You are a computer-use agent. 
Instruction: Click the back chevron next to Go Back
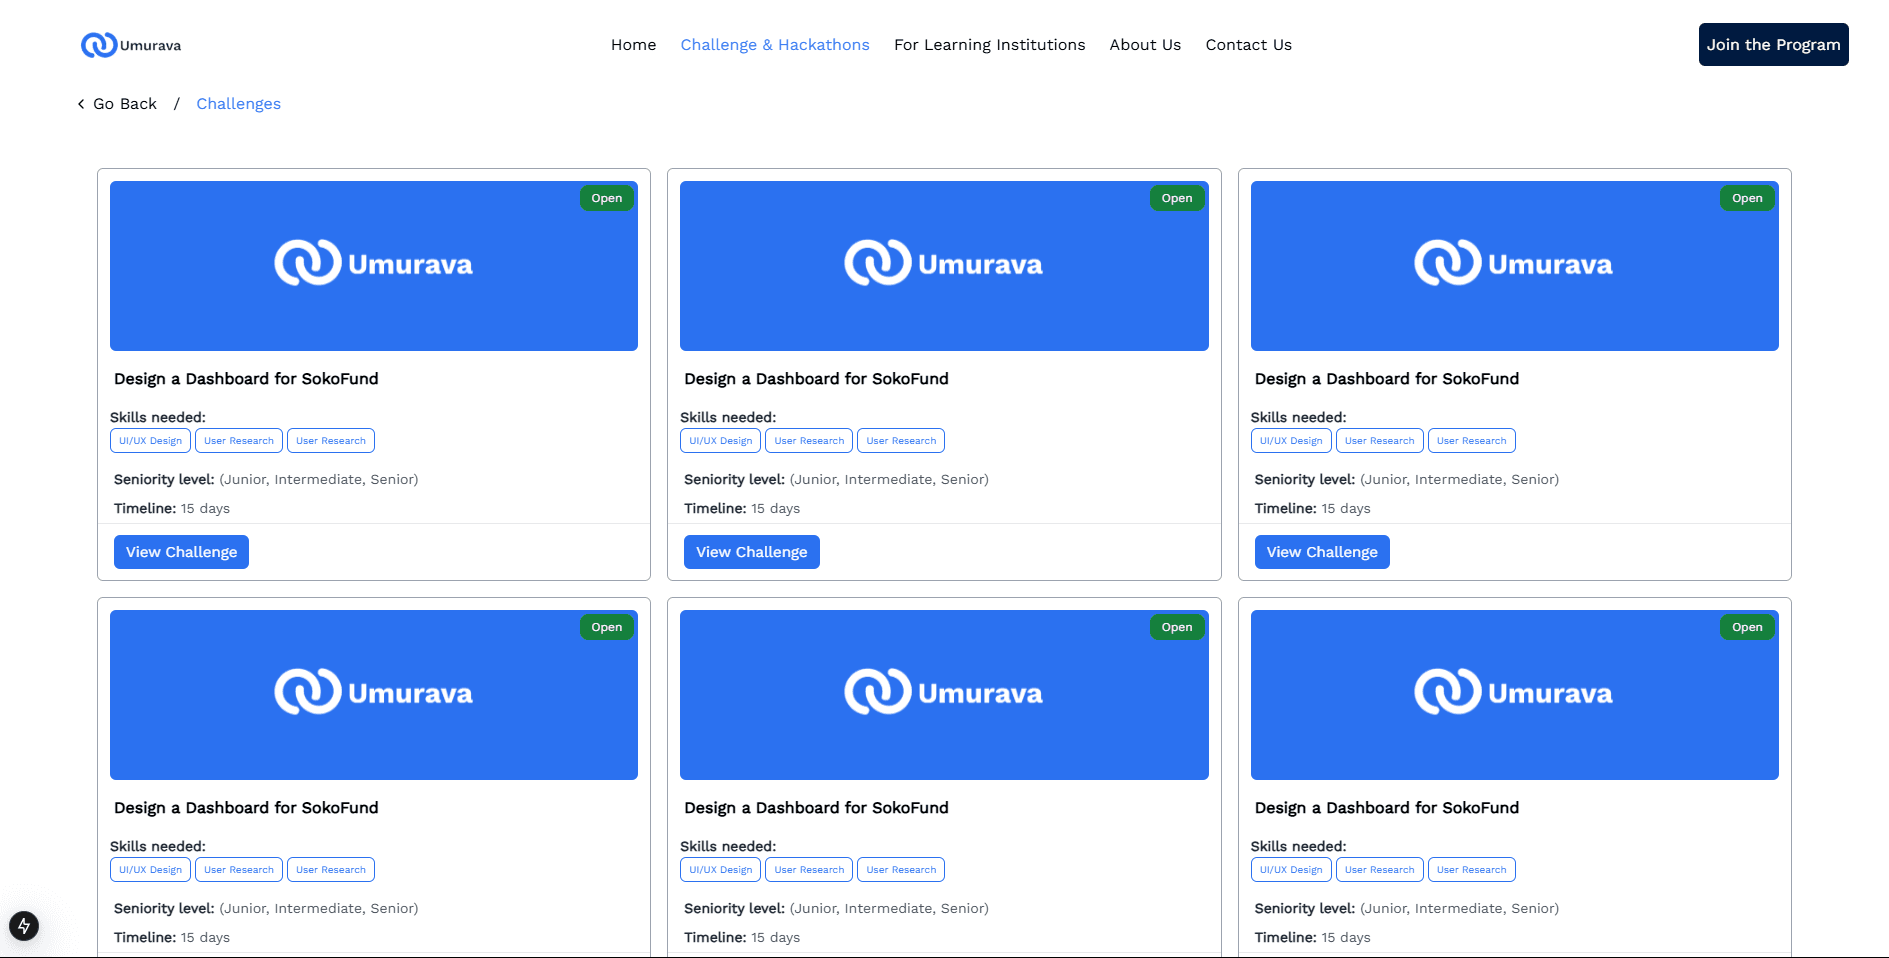(80, 103)
